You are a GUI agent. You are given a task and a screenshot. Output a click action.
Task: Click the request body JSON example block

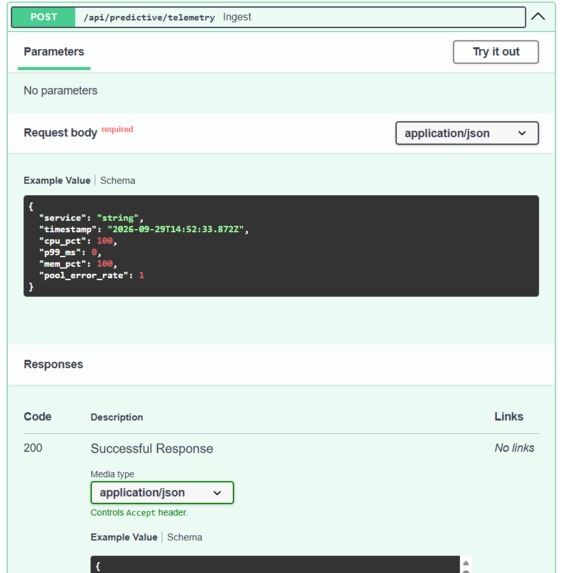click(281, 246)
